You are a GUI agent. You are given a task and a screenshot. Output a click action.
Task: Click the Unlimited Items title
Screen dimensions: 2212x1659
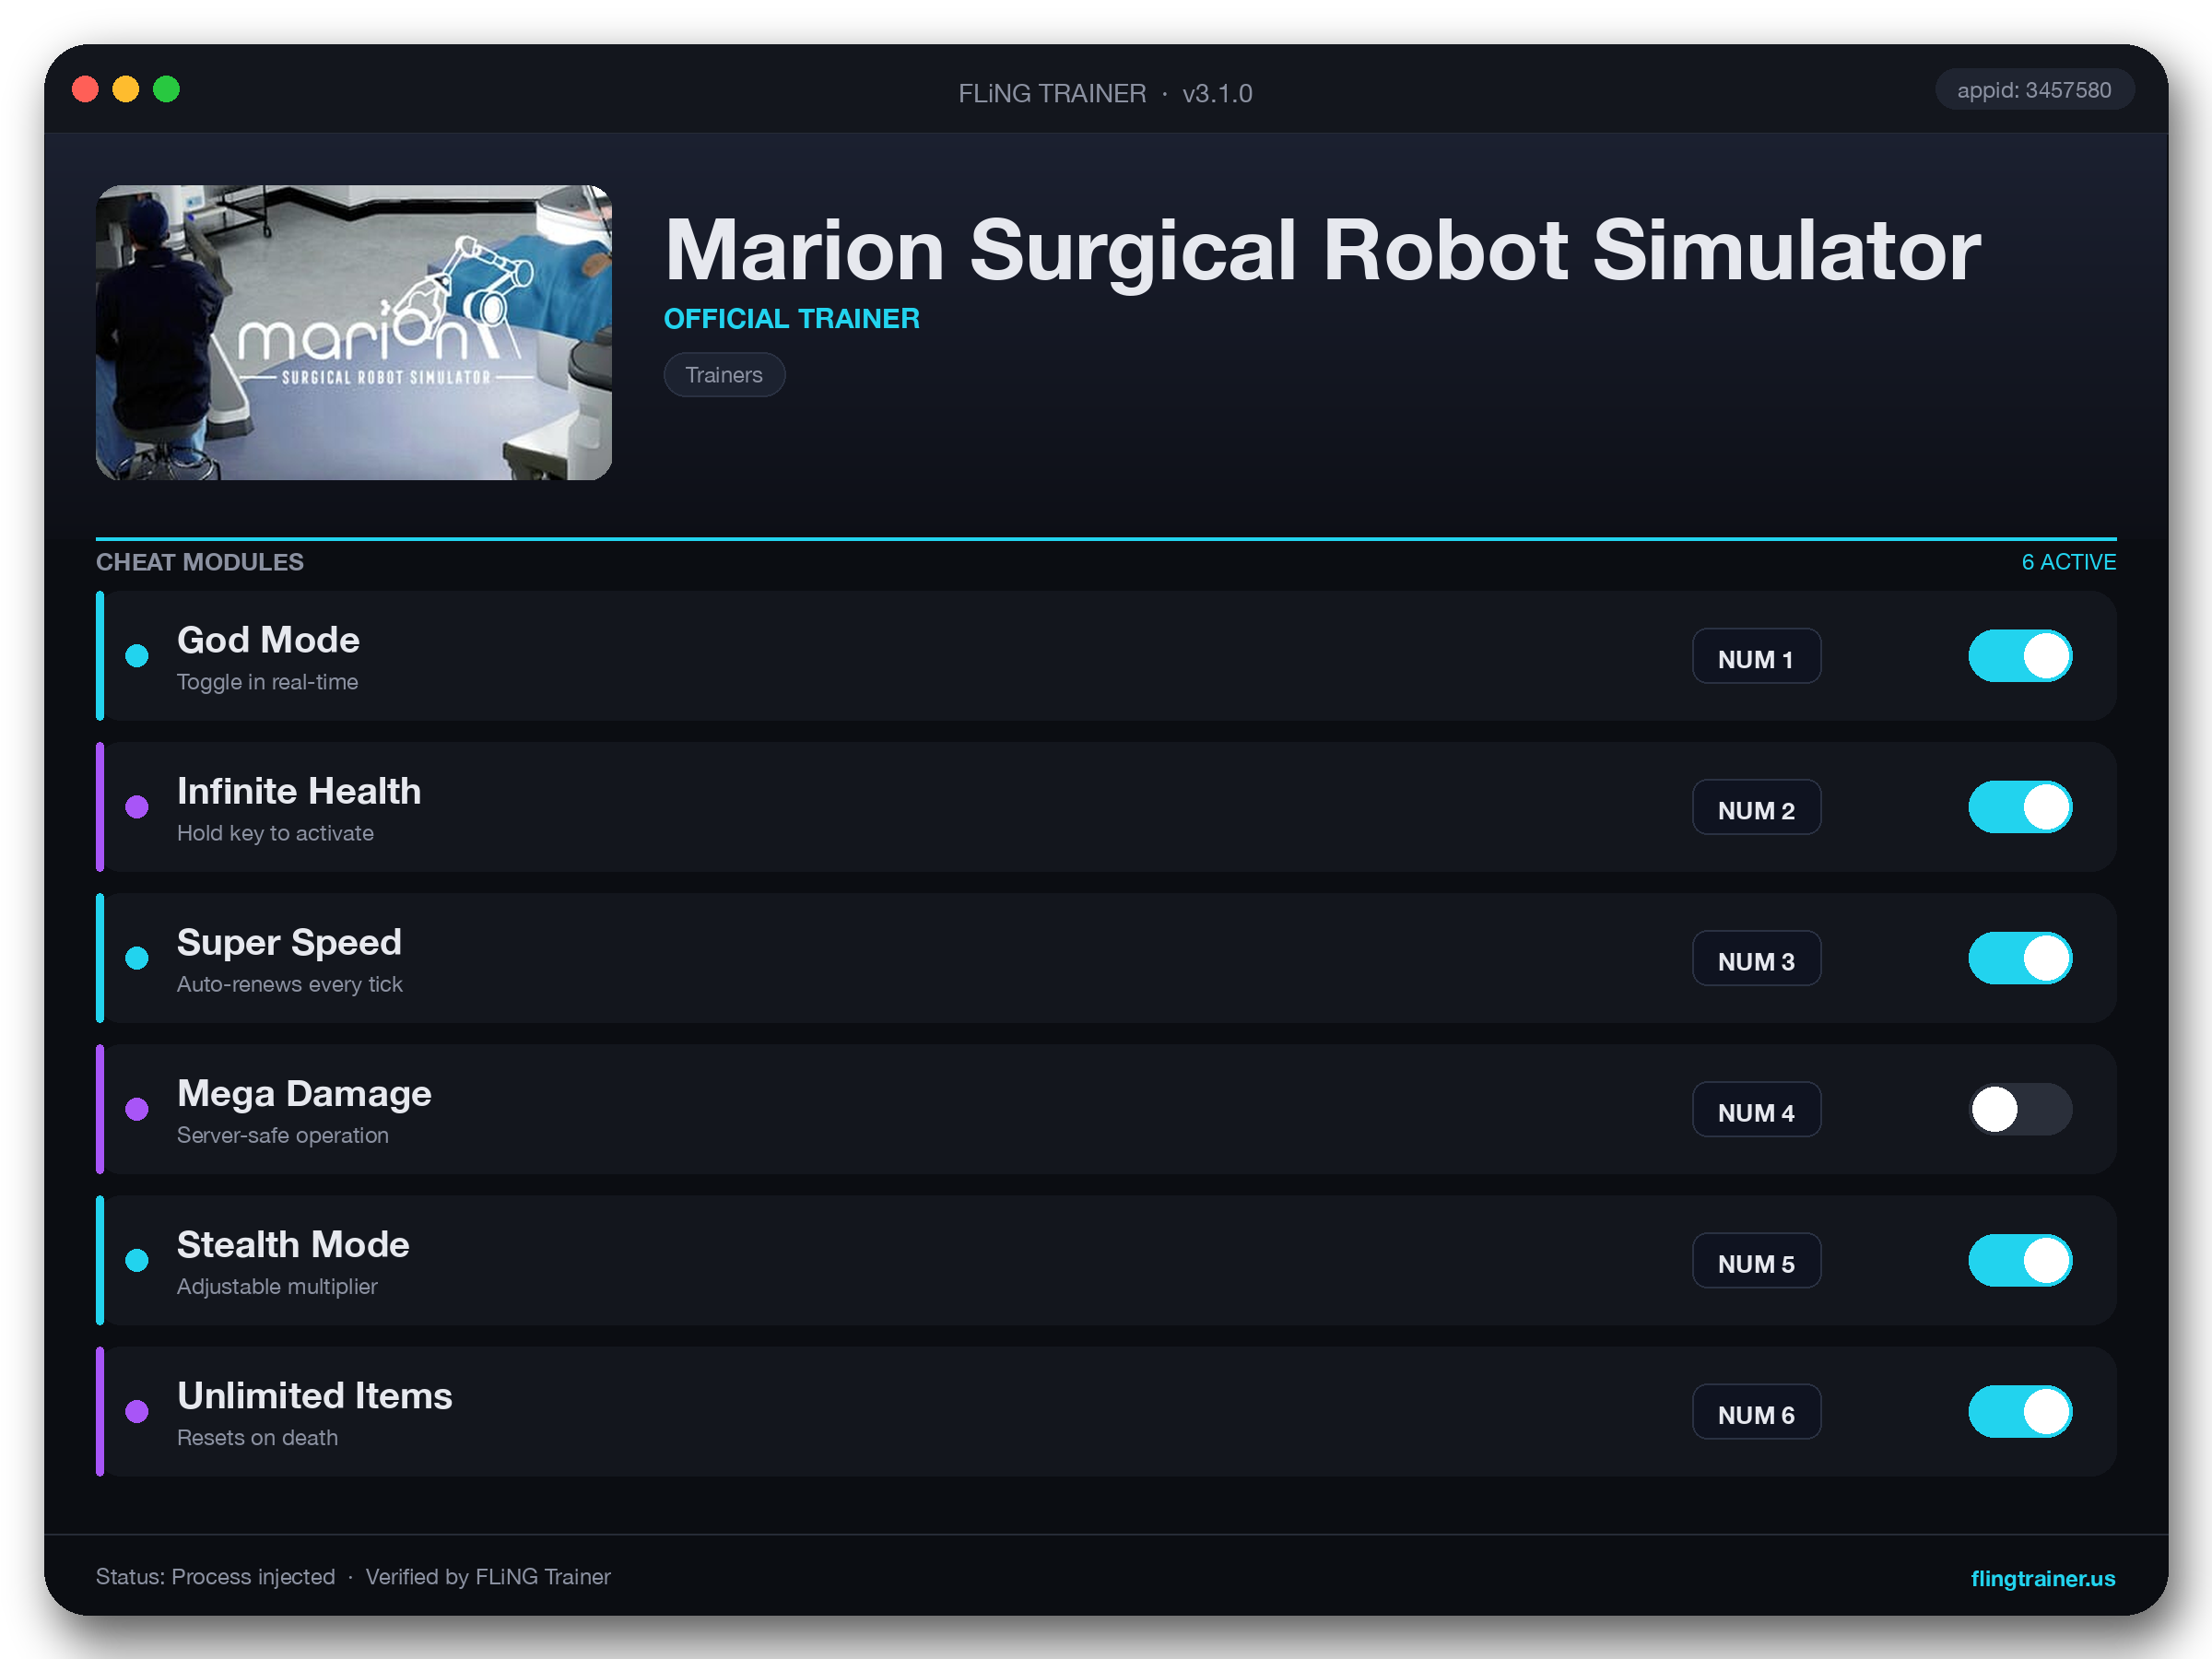[x=315, y=1396]
